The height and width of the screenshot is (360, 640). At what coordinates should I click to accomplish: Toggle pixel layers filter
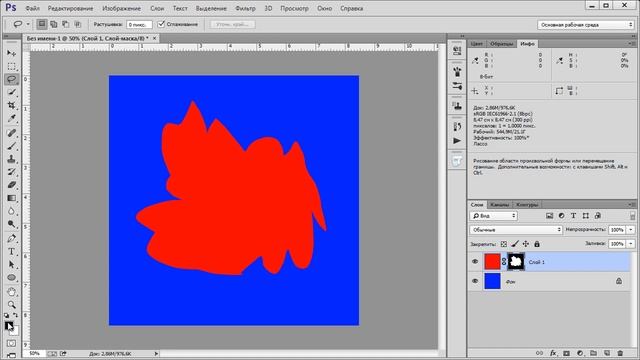549,216
